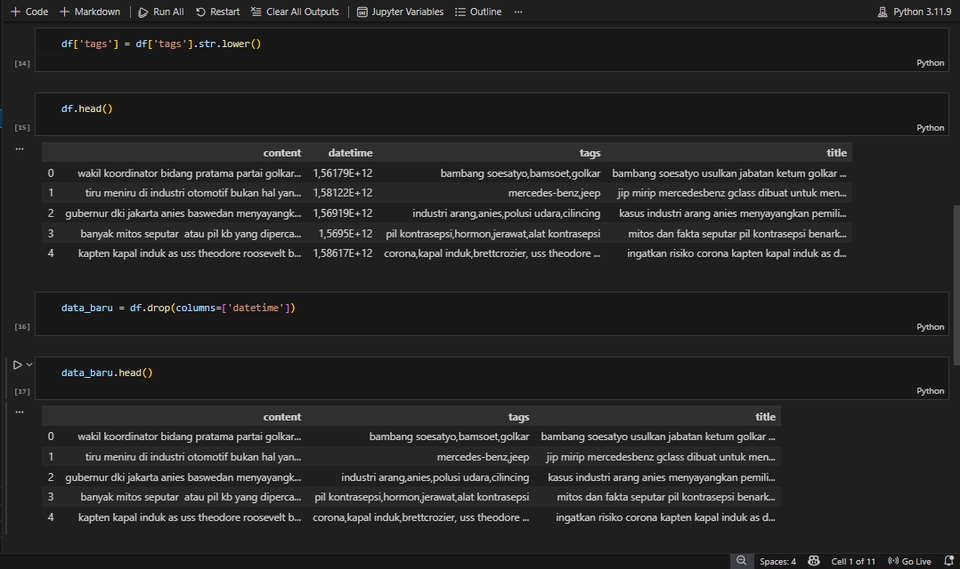Click title header in second output table
Image resolution: width=960 pixels, height=569 pixels.
click(x=765, y=417)
